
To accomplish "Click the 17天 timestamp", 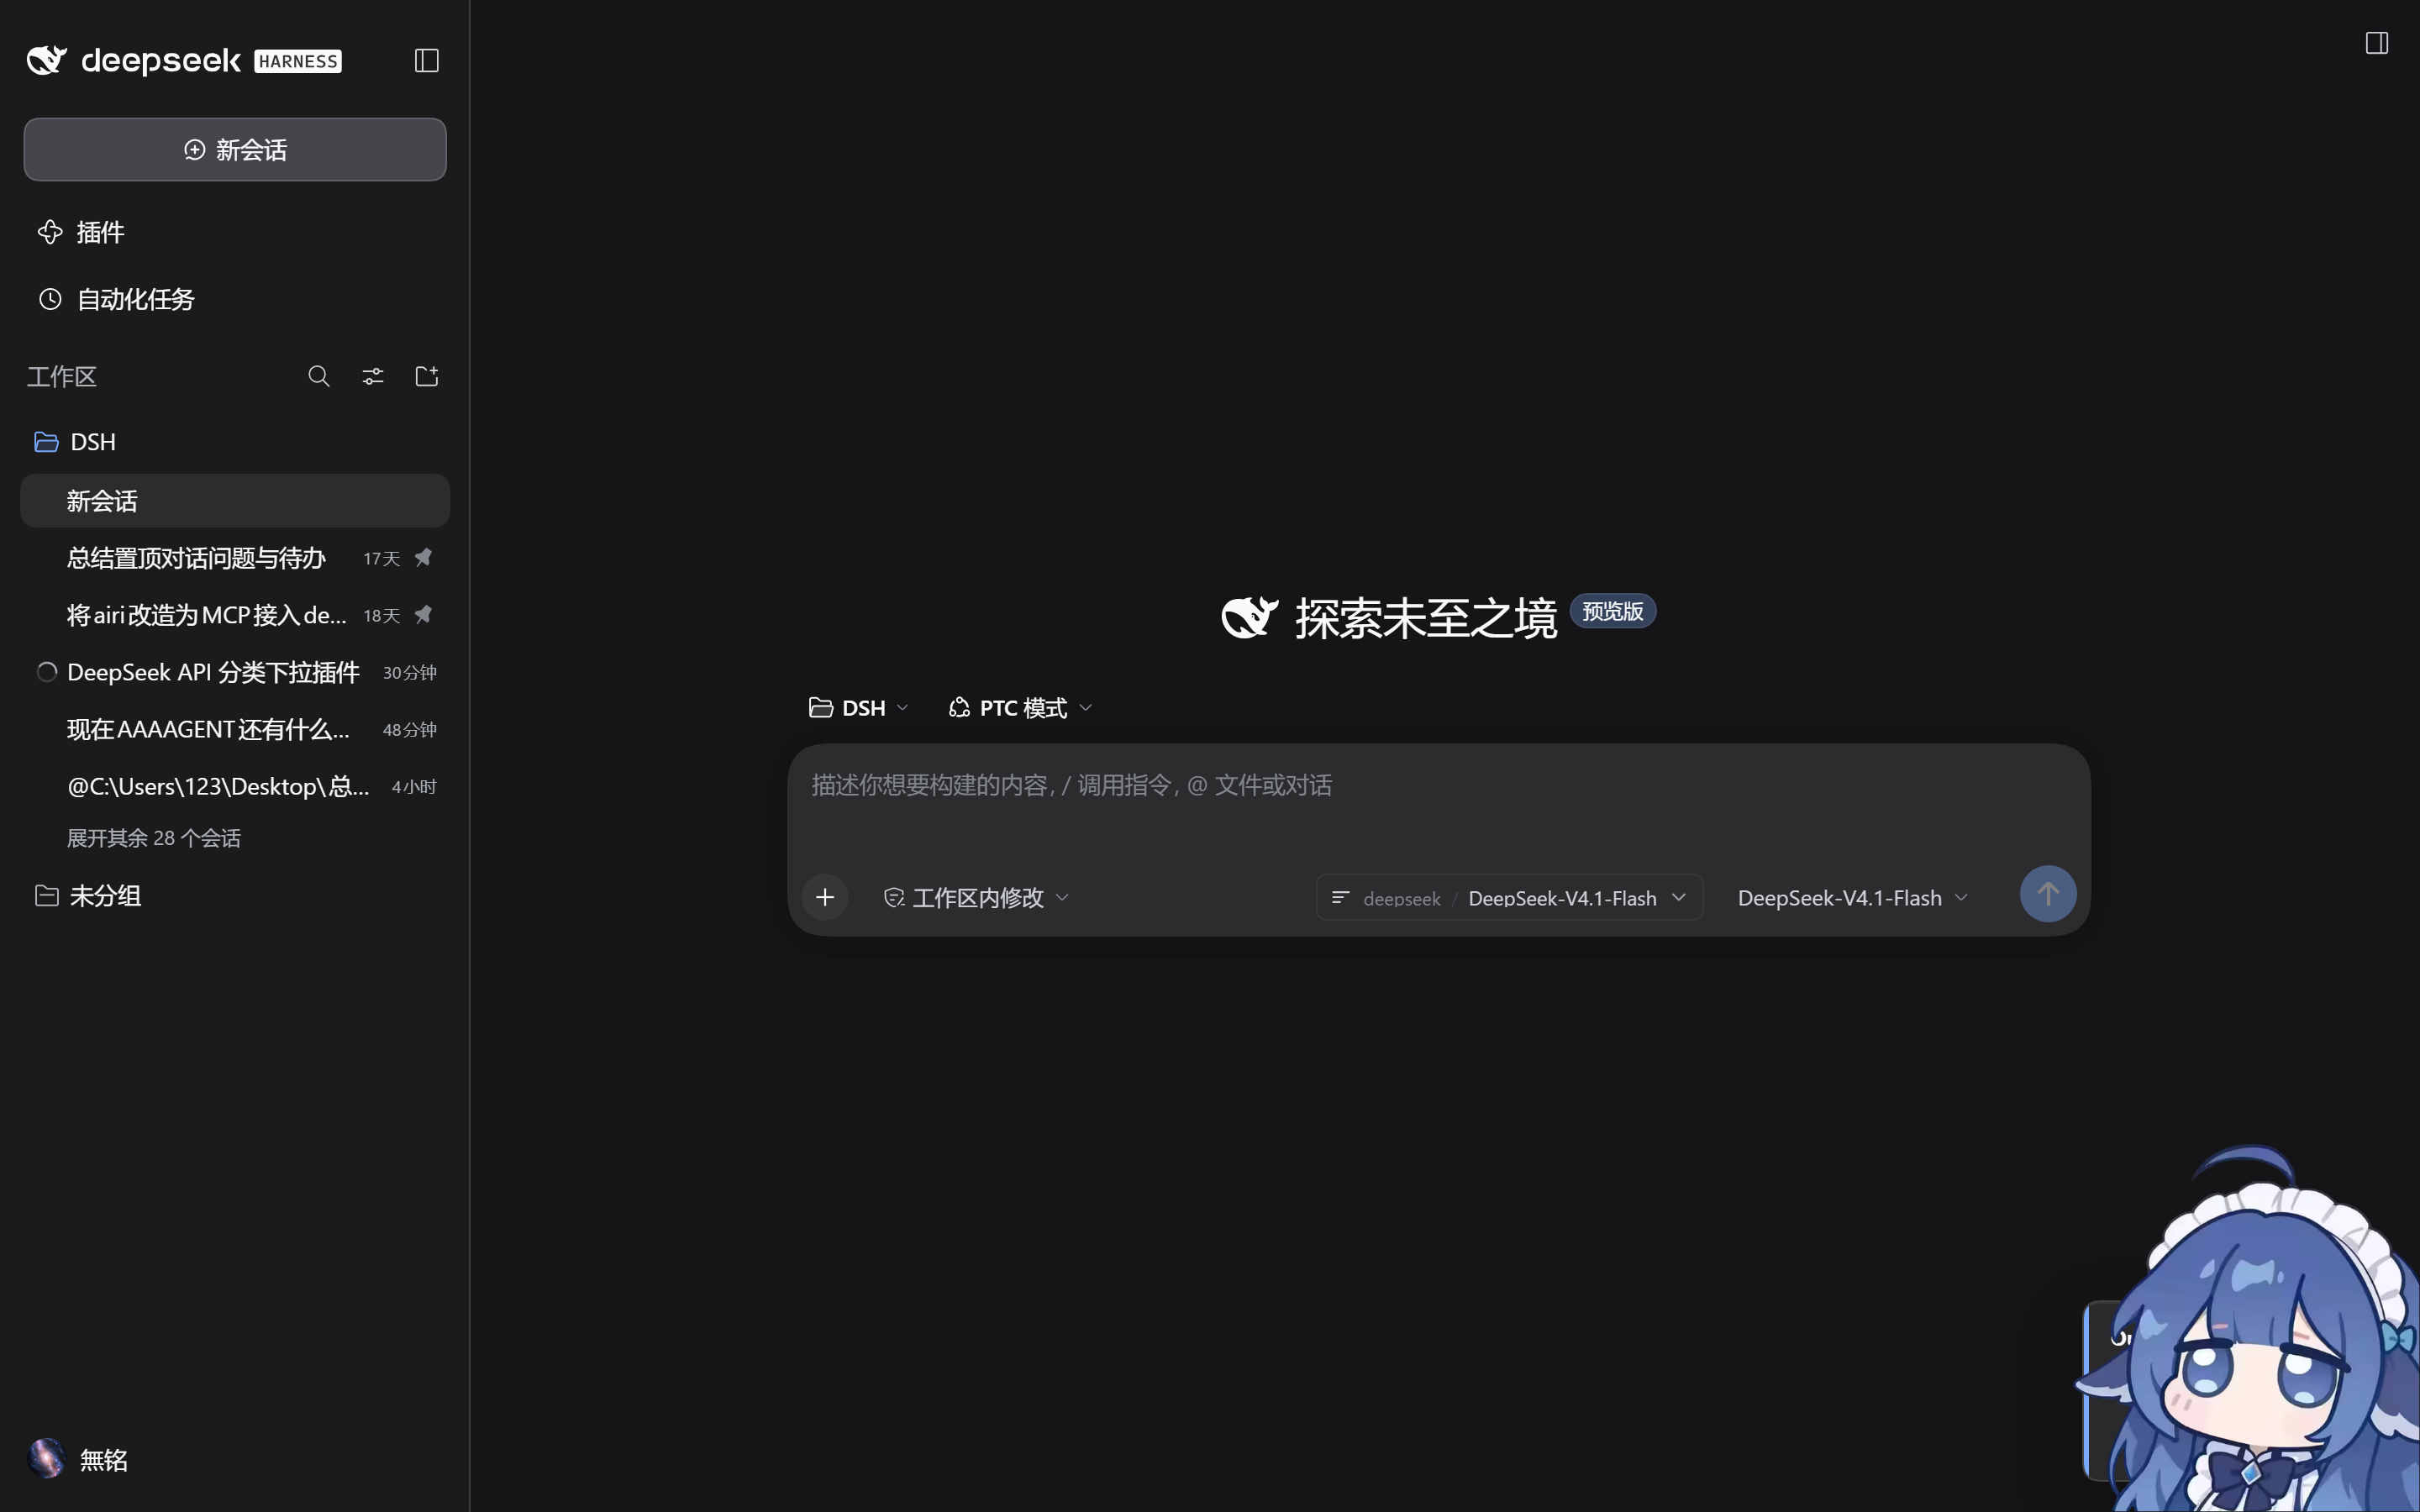I will click(x=381, y=559).
